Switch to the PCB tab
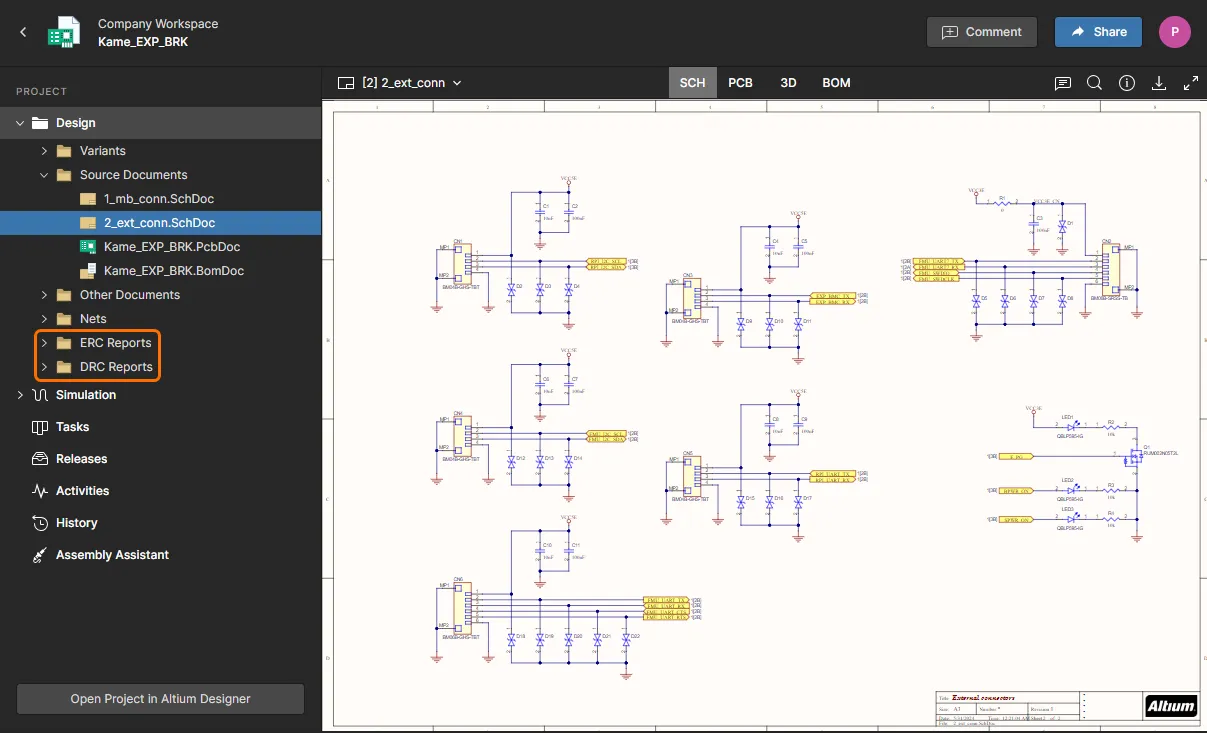The image size is (1207, 733). [x=740, y=83]
